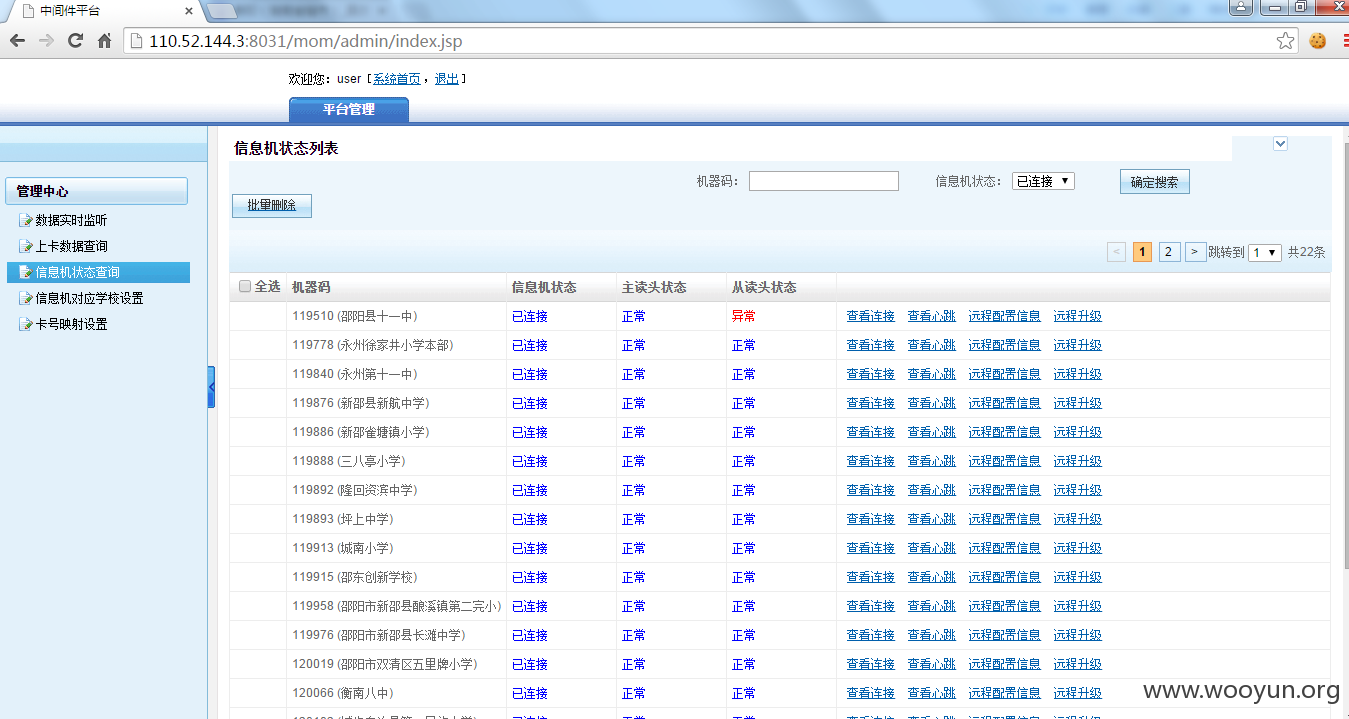Select the 平台管理 tab

(348, 110)
